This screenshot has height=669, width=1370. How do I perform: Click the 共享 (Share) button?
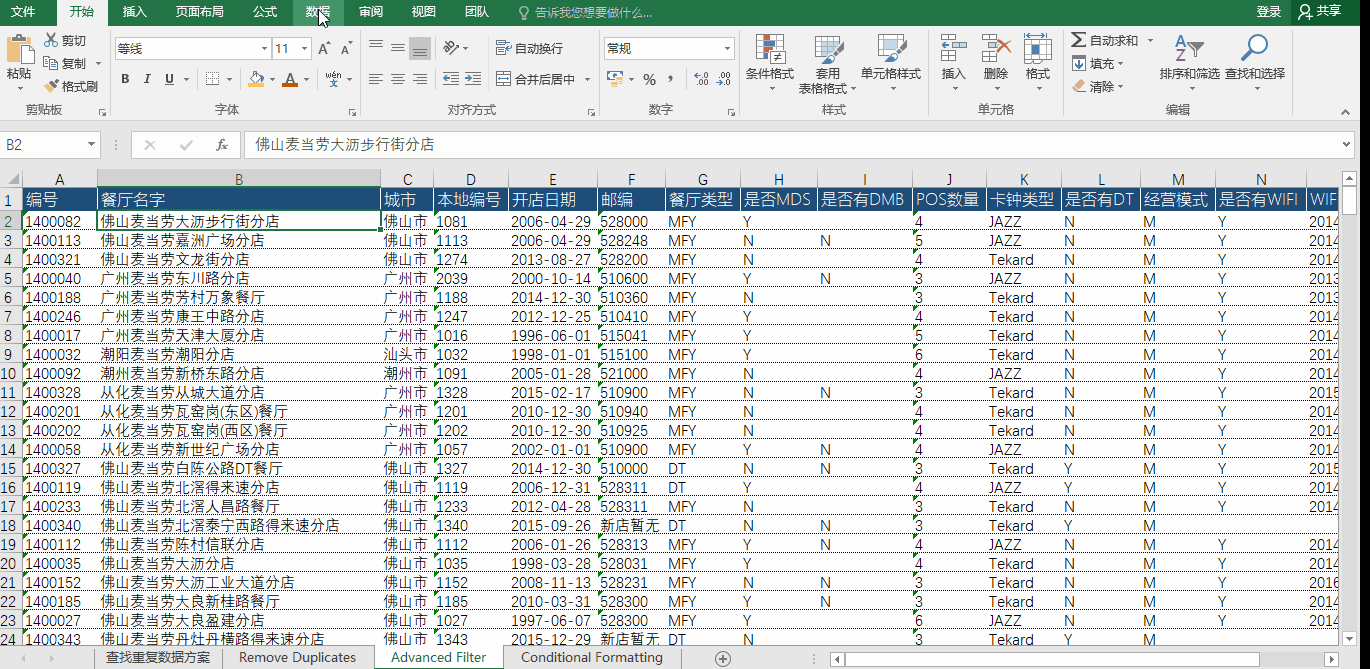[1320, 11]
